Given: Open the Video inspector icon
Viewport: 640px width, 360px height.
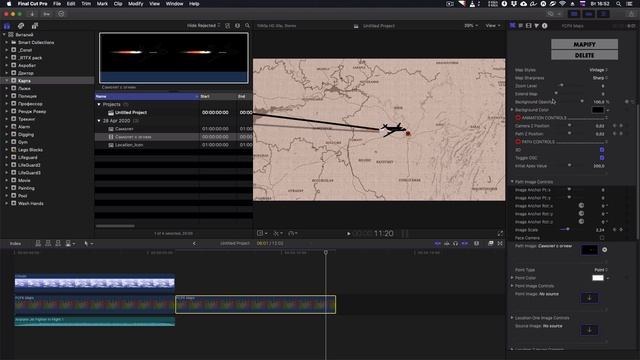Looking at the screenshot, I should [x=529, y=26].
